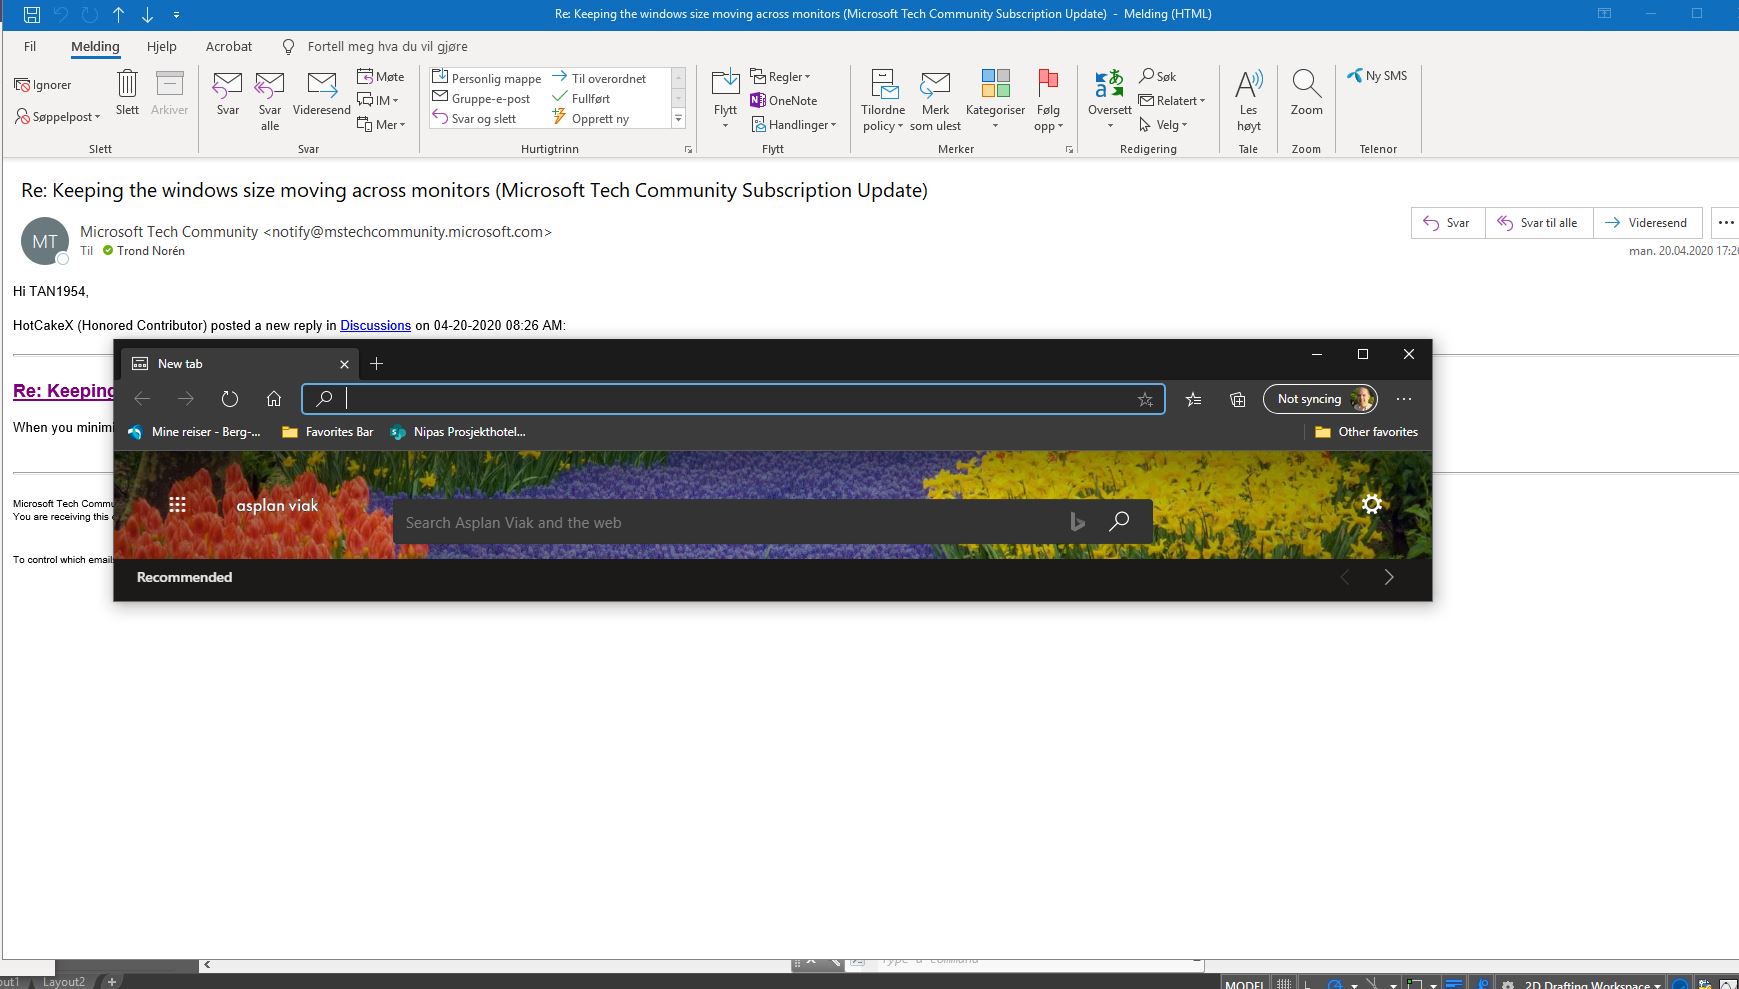Viewport: 1739px width, 989px height.
Task: Open a new tab with plus button
Action: (x=376, y=364)
